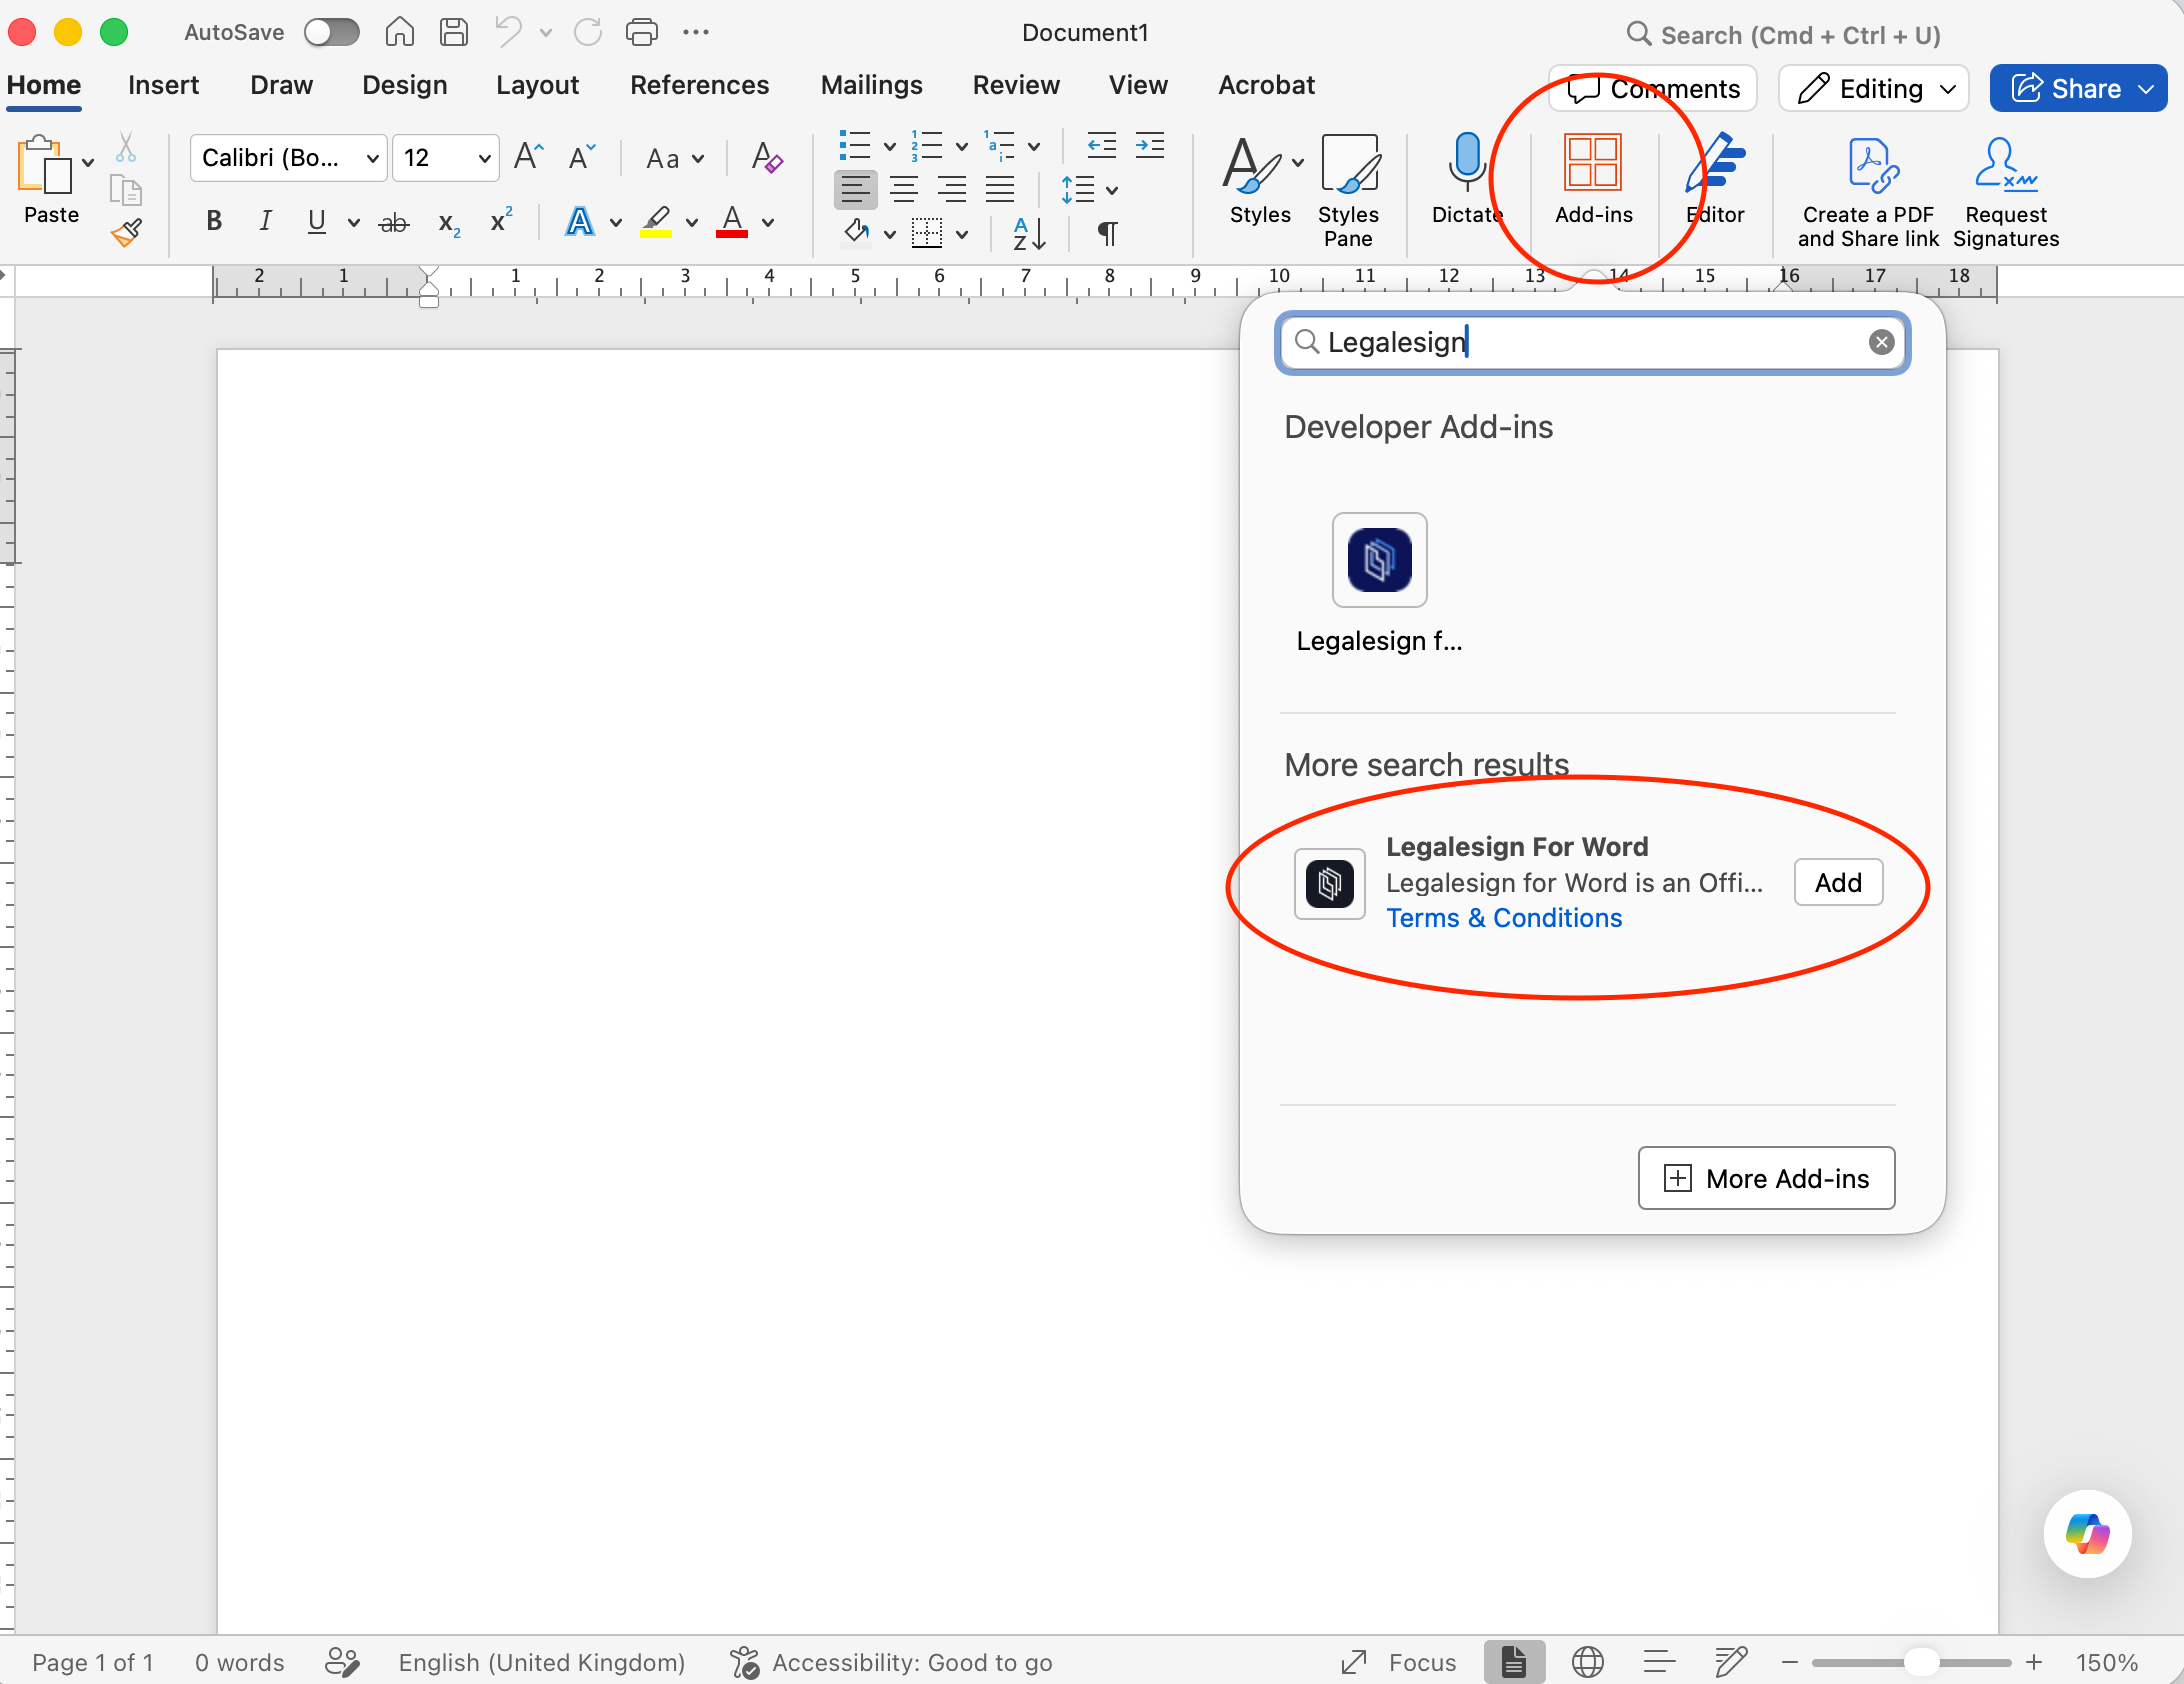This screenshot has width=2184, height=1684.
Task: Clear the add-ins search field
Action: (1881, 342)
